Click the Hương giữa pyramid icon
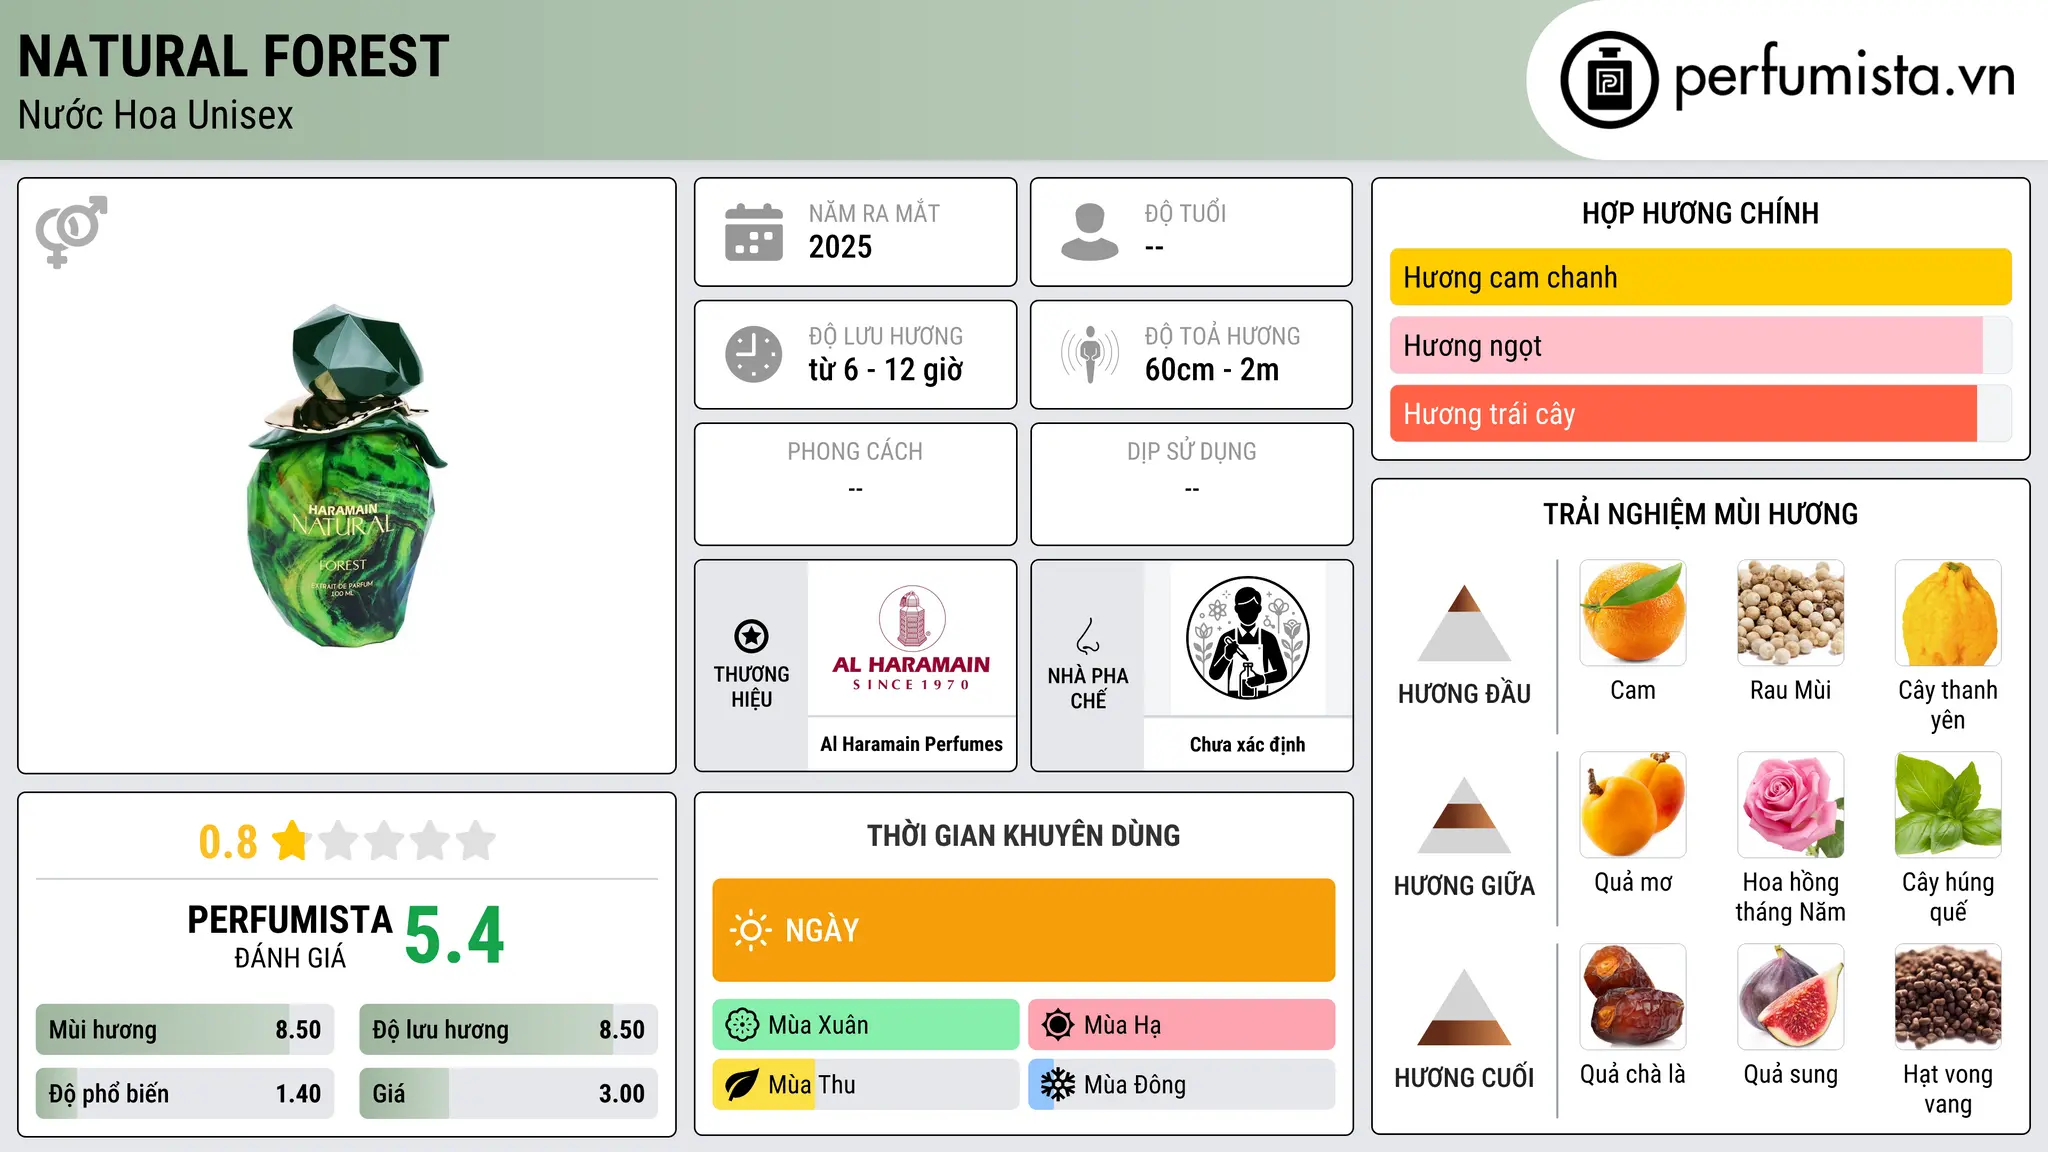Image resolution: width=2048 pixels, height=1152 pixels. (1464, 815)
